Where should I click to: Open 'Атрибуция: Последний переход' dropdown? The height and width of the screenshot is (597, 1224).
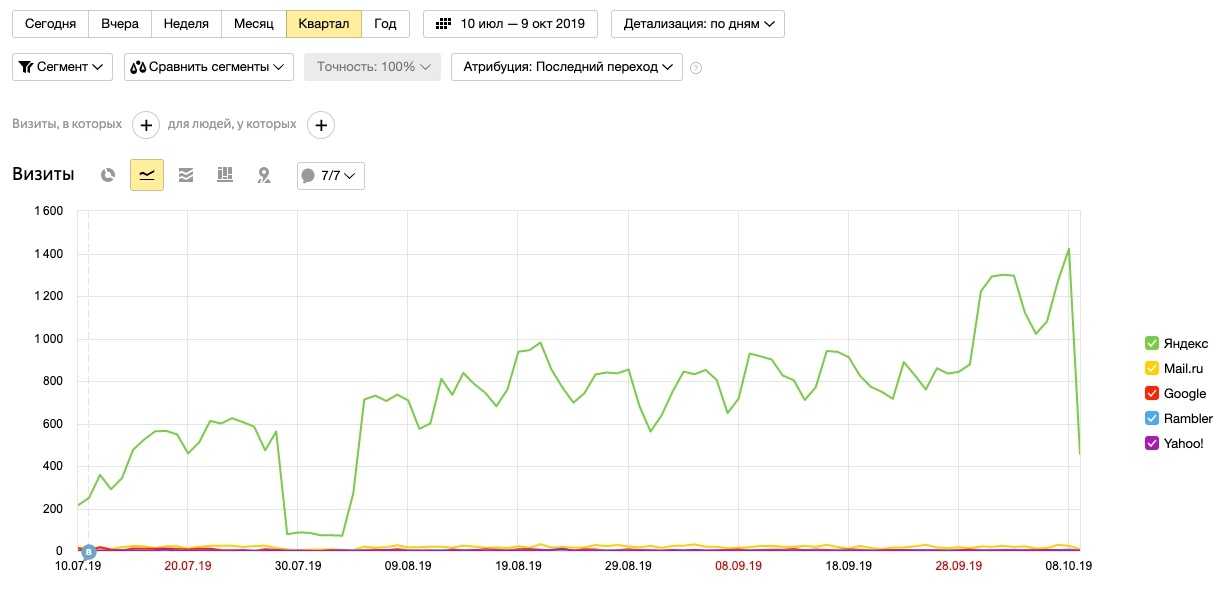(567, 67)
